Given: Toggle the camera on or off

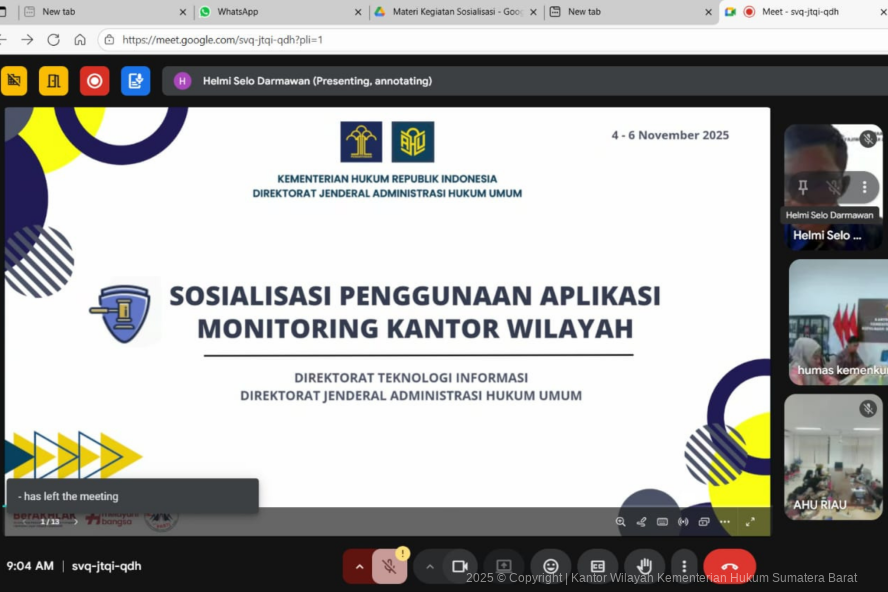Looking at the screenshot, I should pyautogui.click(x=459, y=566).
